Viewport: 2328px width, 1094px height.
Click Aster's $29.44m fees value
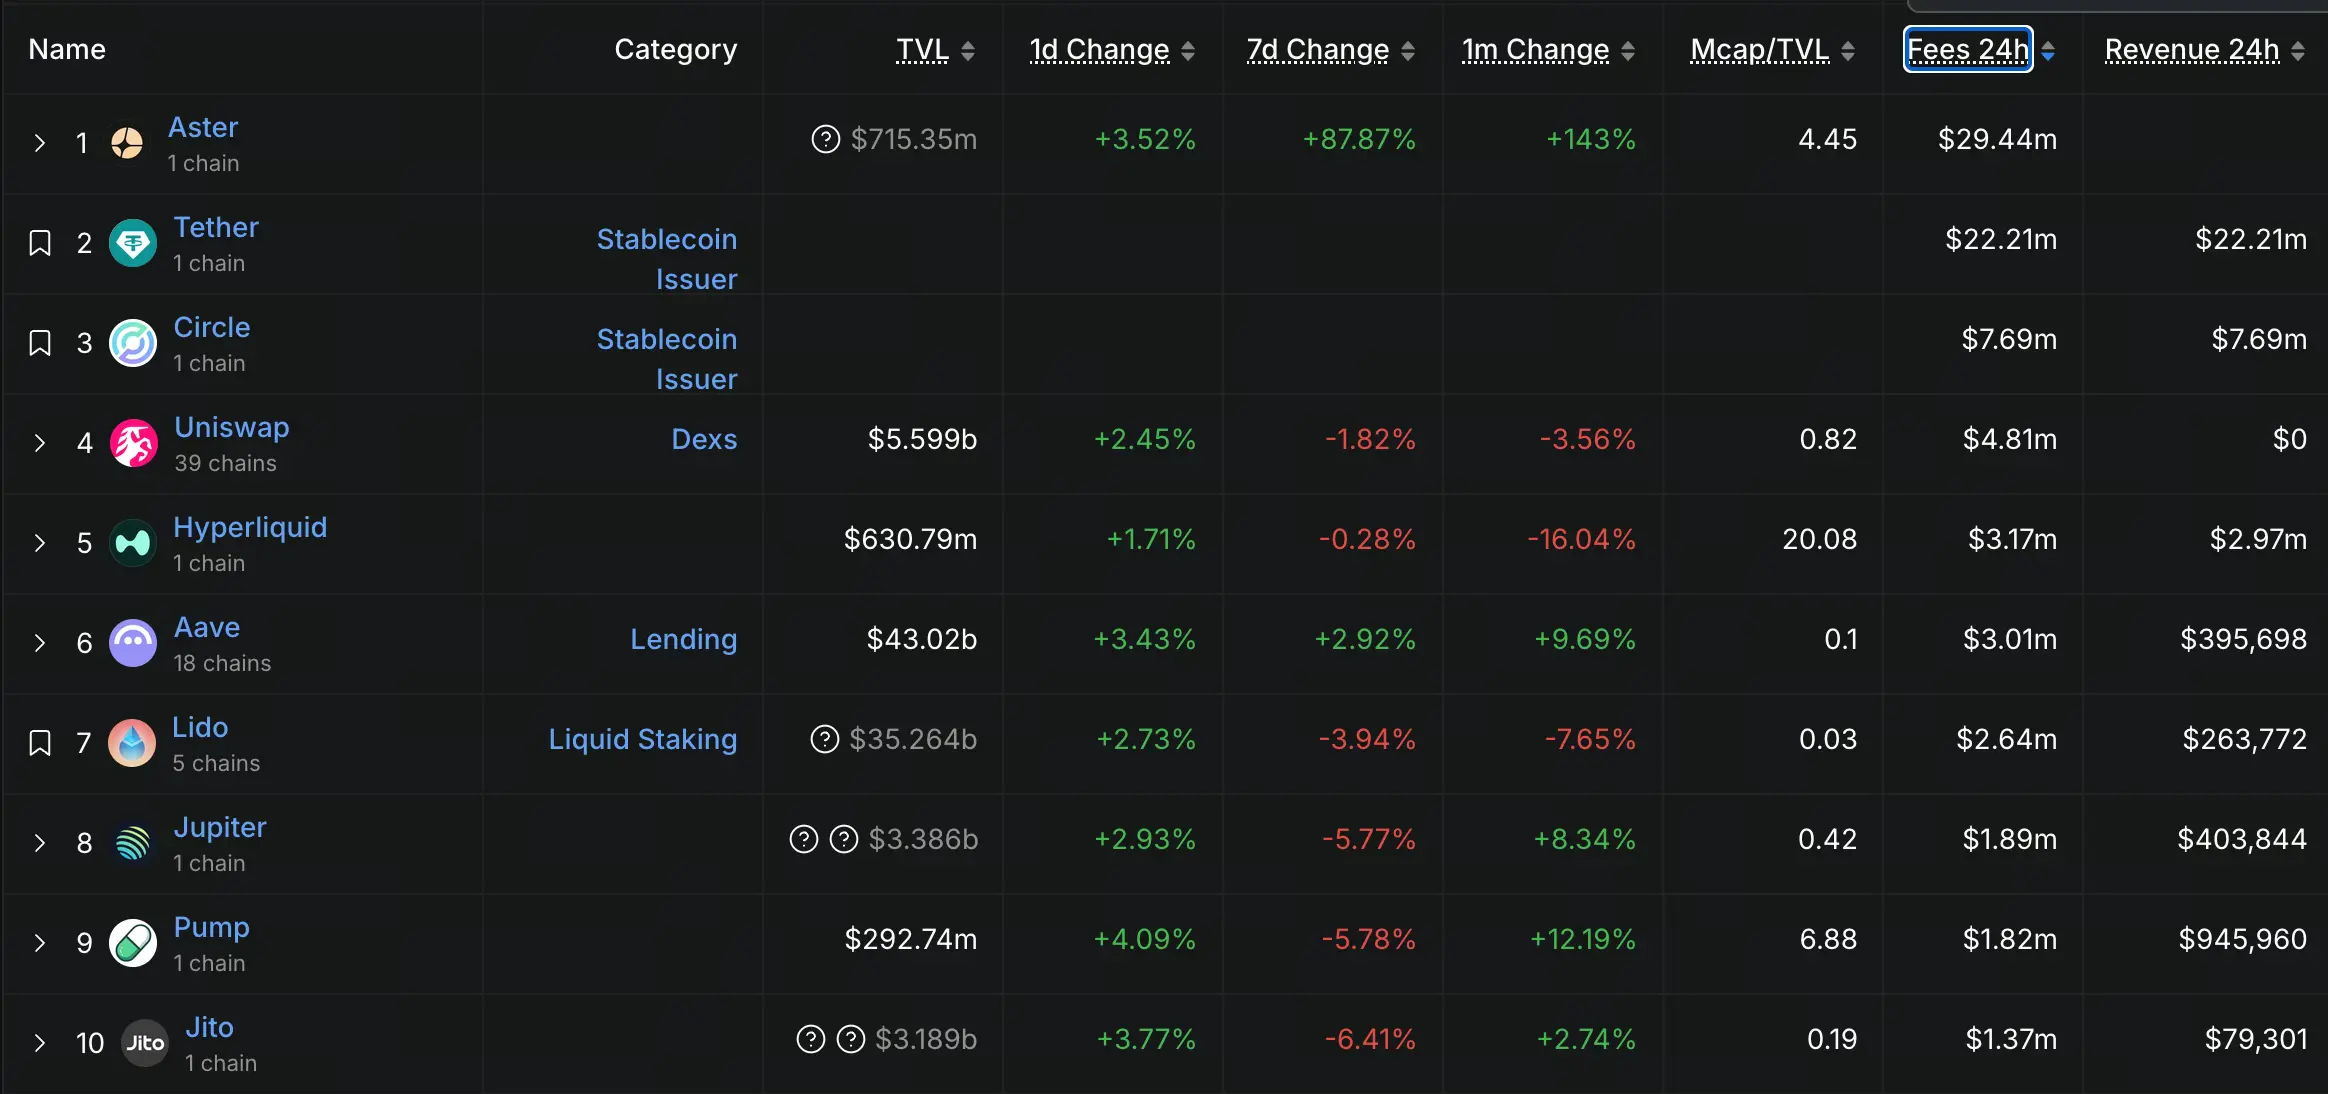tap(1997, 139)
